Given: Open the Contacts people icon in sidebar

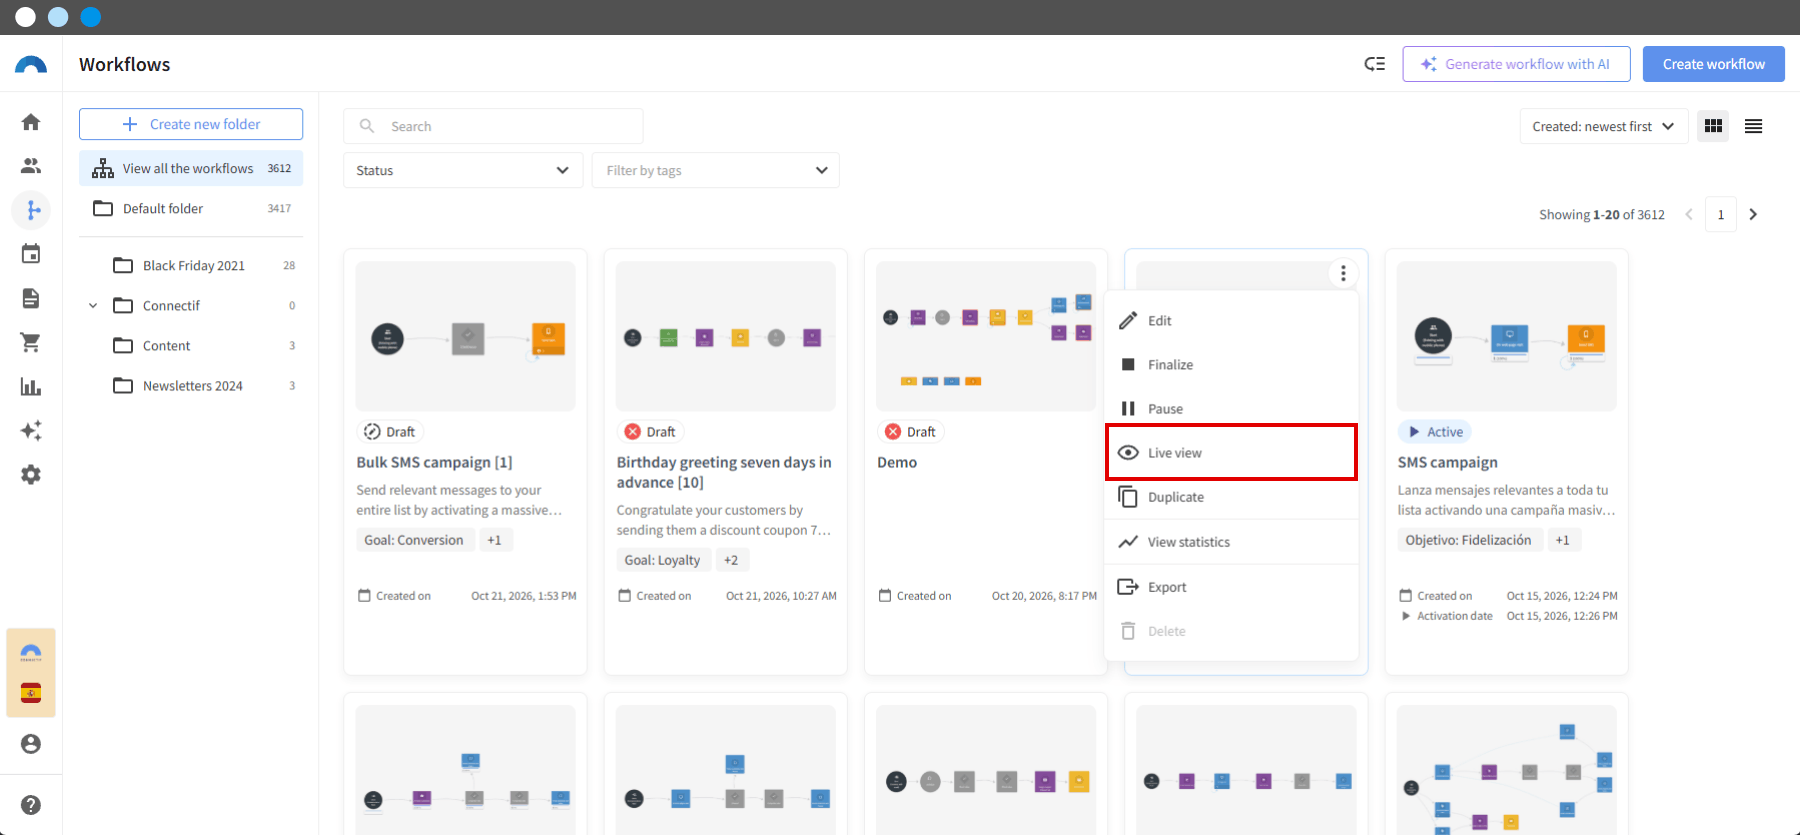Looking at the screenshot, I should tap(31, 166).
